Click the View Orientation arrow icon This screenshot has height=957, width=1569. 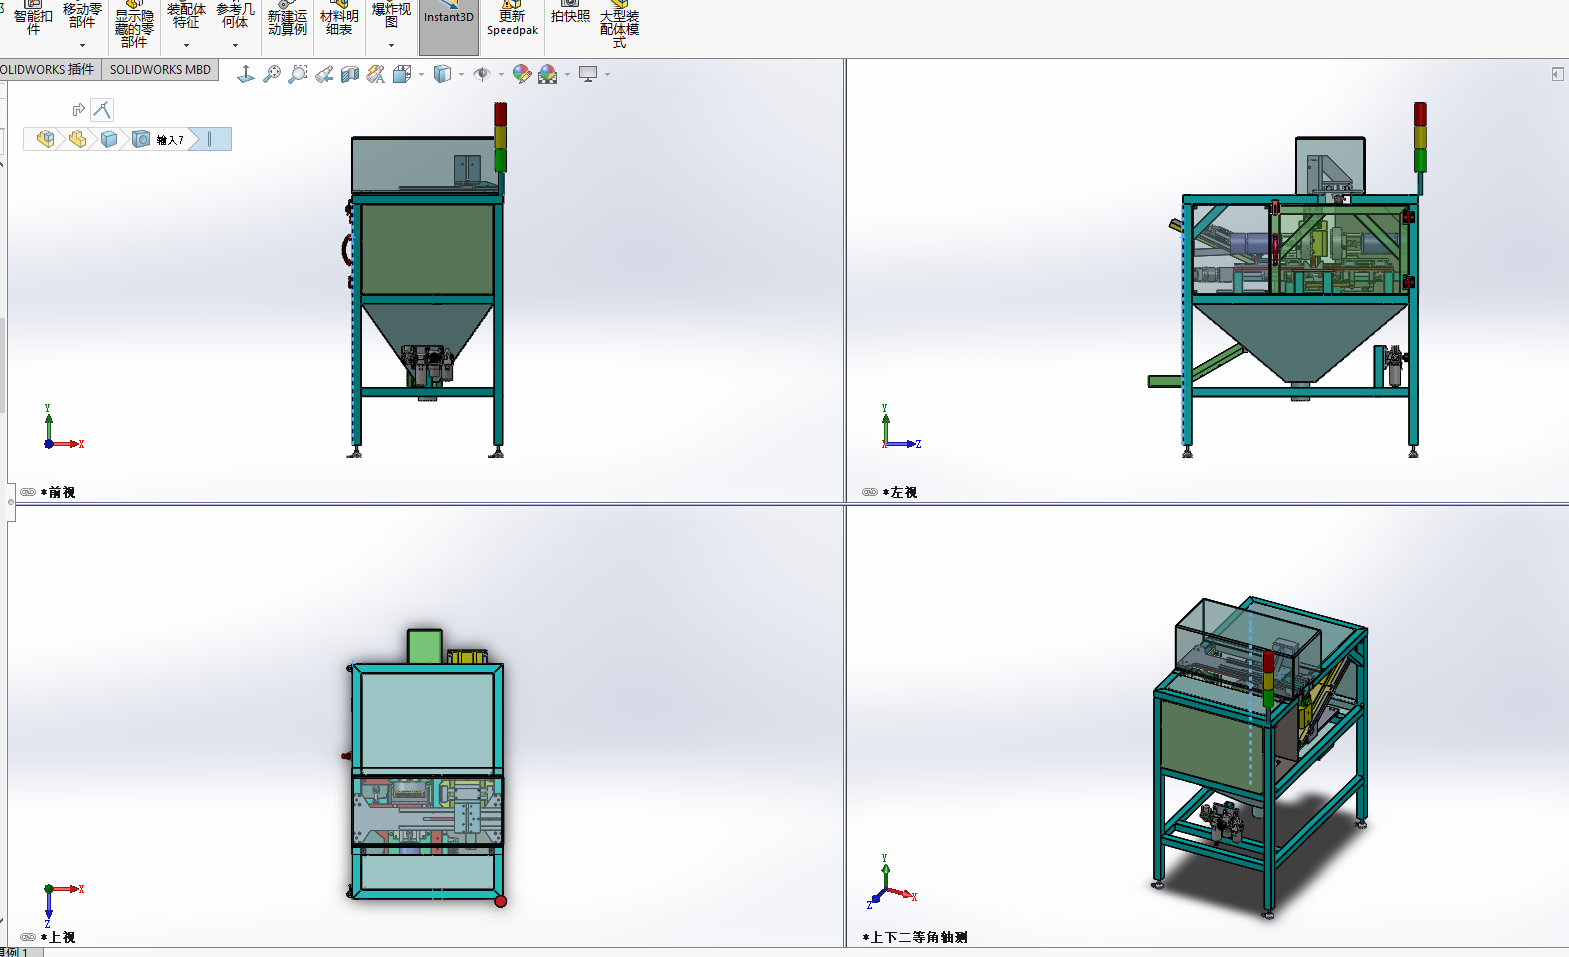(x=245, y=74)
